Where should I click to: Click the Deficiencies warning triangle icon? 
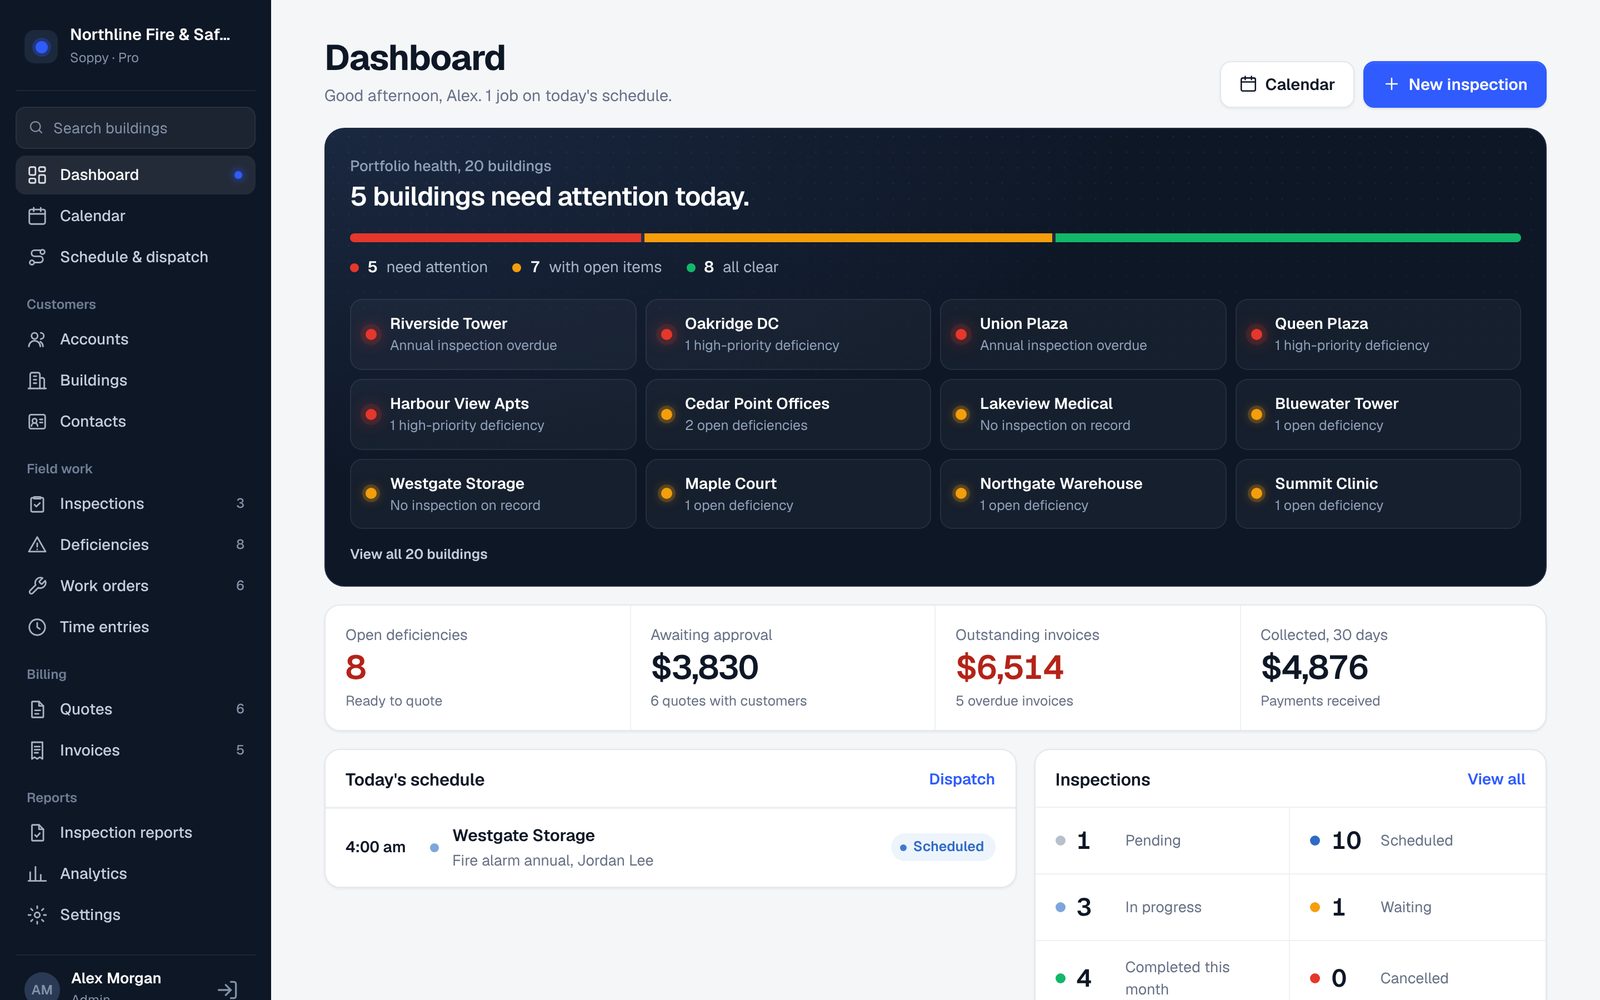(x=37, y=545)
